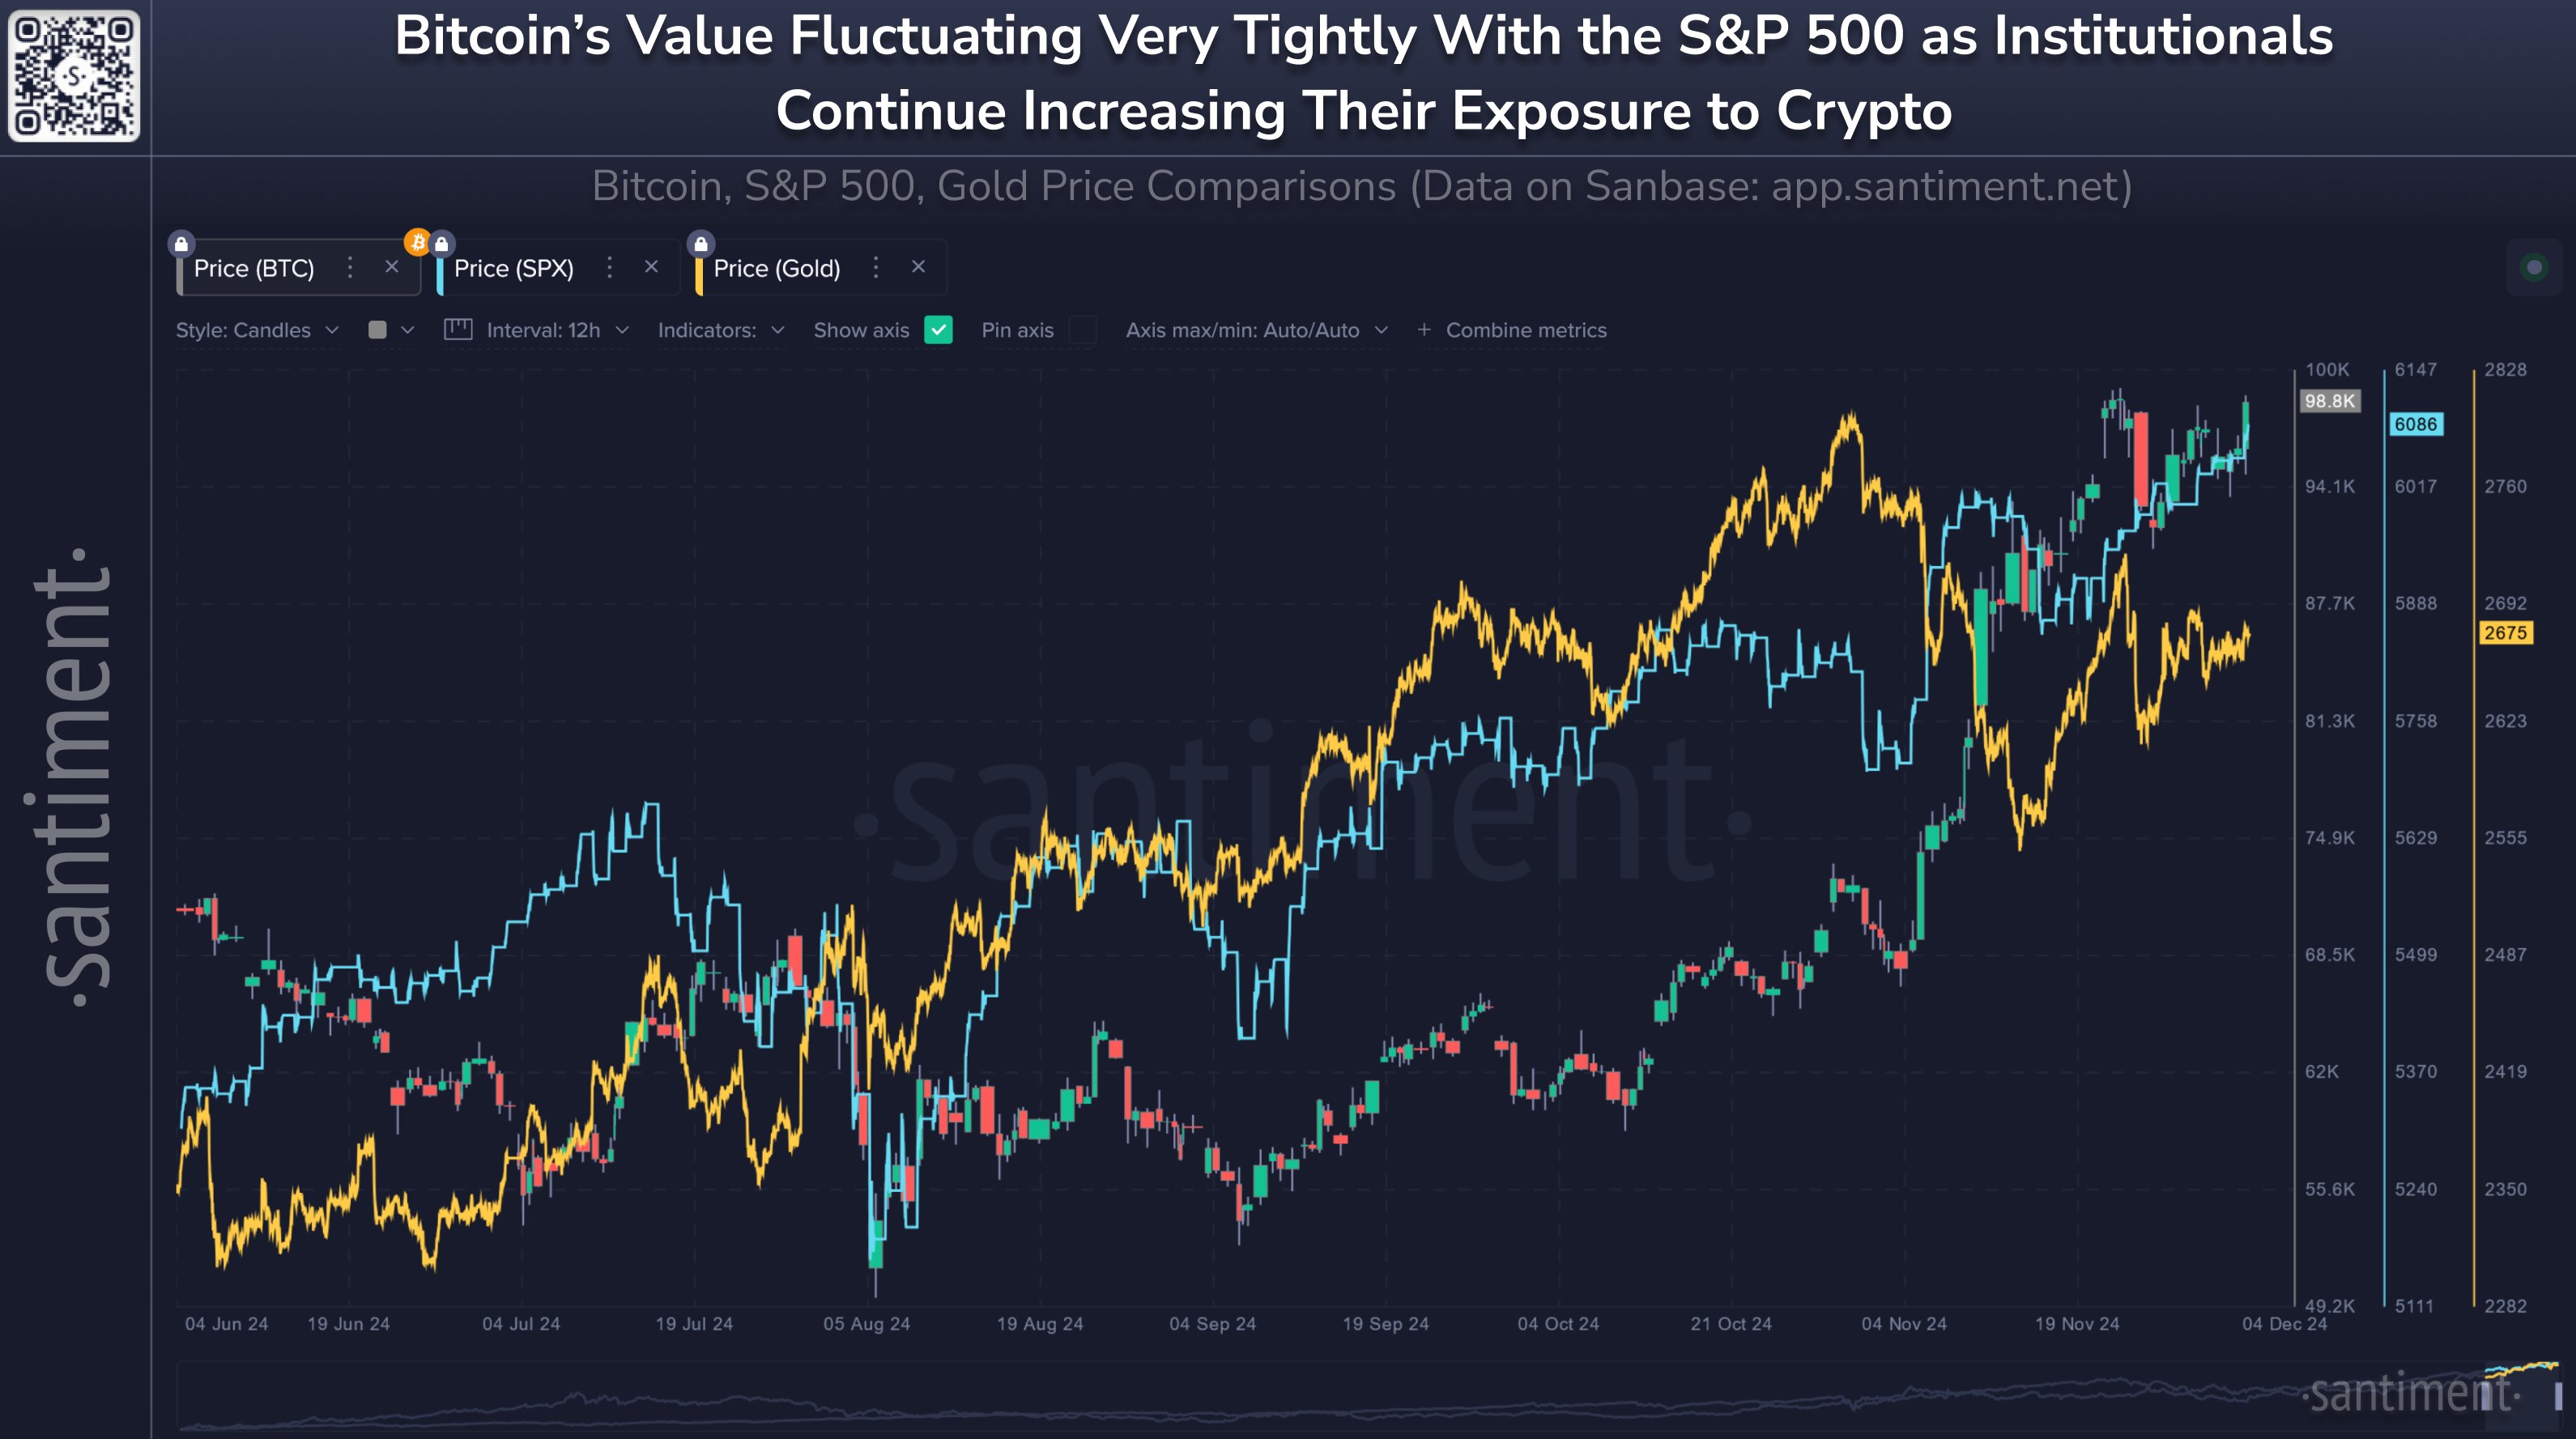The image size is (2576, 1439).
Task: Open the Price (BTC) three-dot options menu
Action: click(350, 267)
